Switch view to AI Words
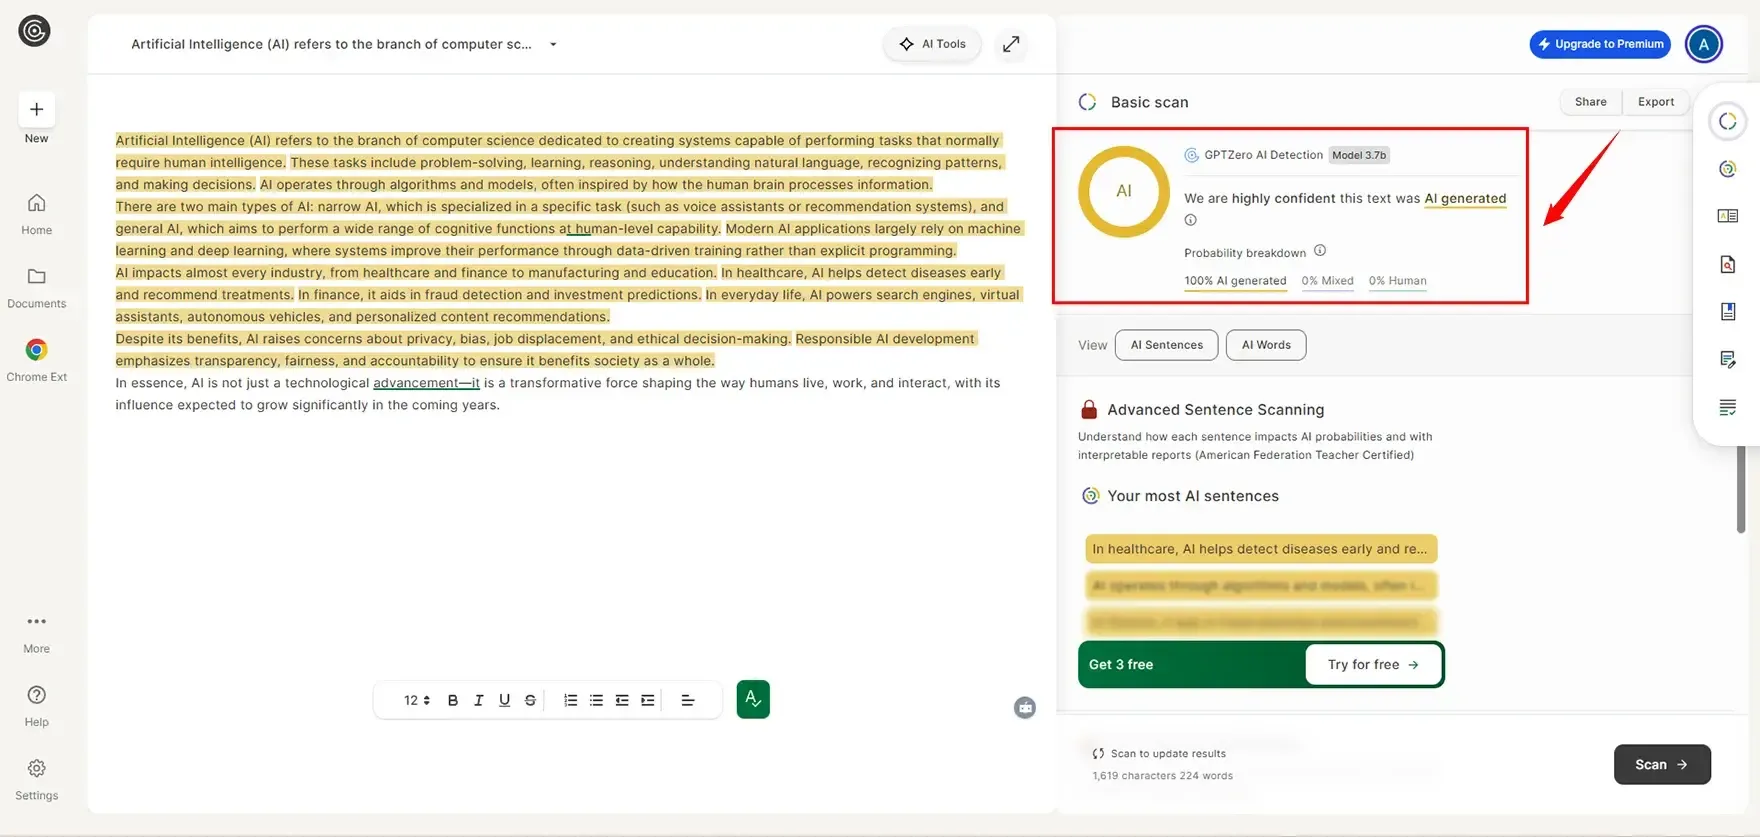This screenshot has width=1760, height=837. tap(1266, 345)
